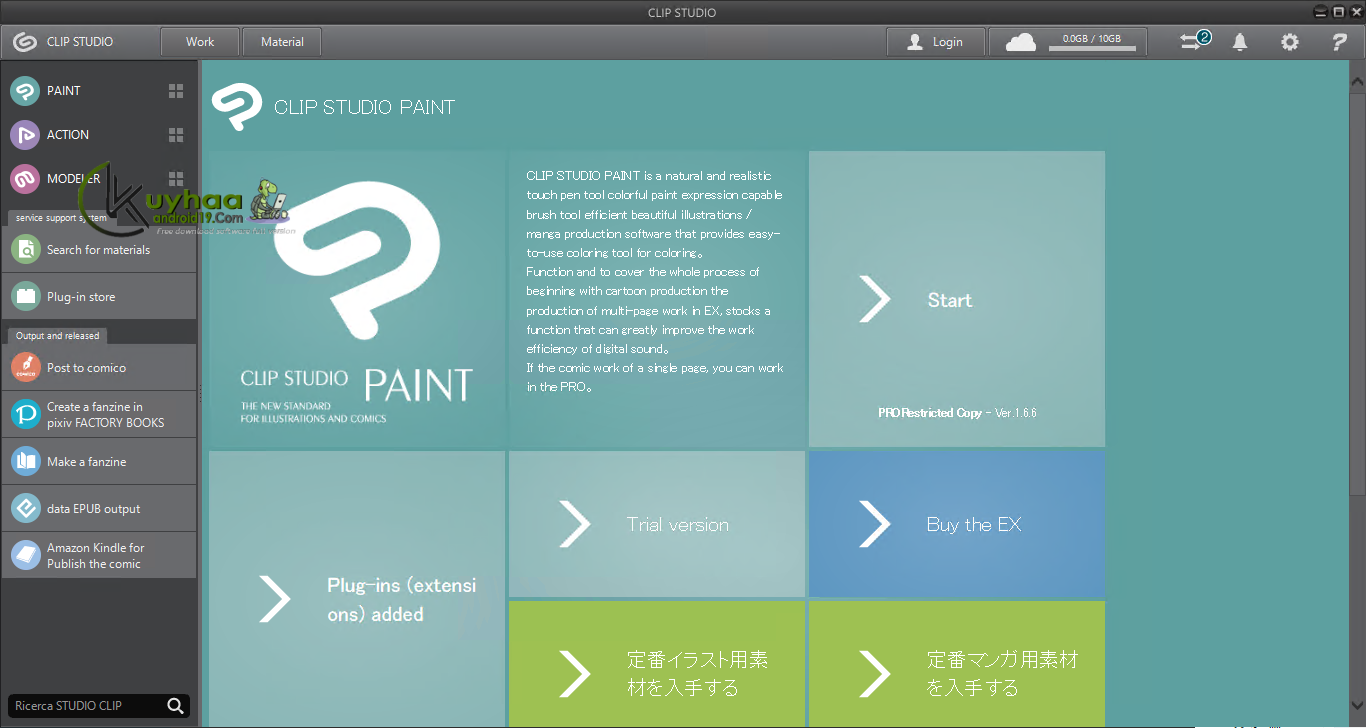Image resolution: width=1366 pixels, height=728 pixels.
Task: Click the CLIP STUDIO PAINT description text
Action: (655, 281)
